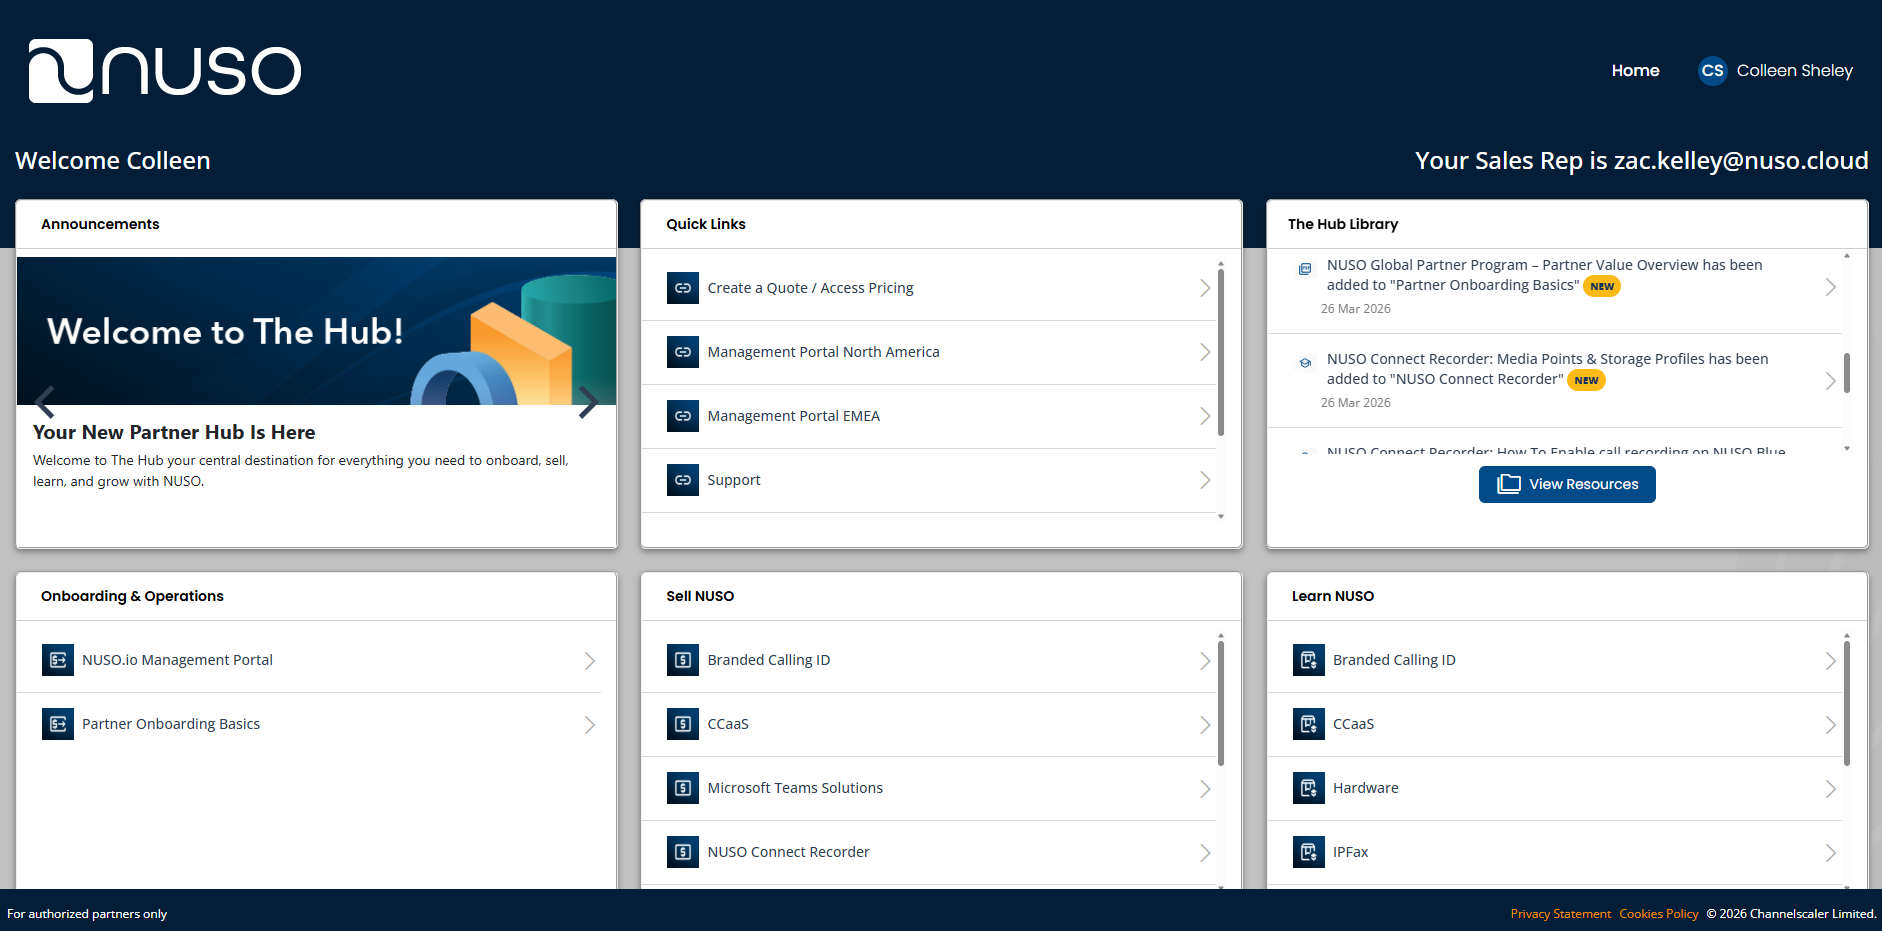
Task: Open NUSO.io Management Portal entry
Action: tap(177, 660)
